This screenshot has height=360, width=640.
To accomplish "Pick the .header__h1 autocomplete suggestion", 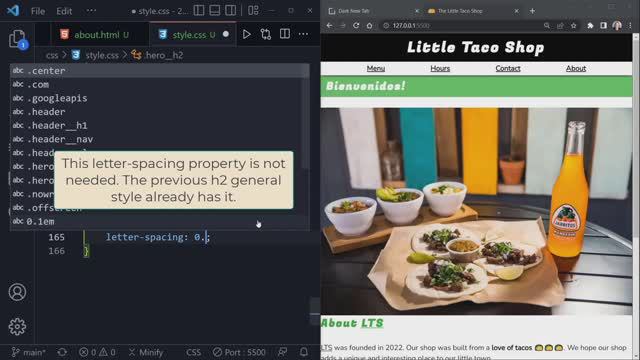I will pyautogui.click(x=159, y=125).
